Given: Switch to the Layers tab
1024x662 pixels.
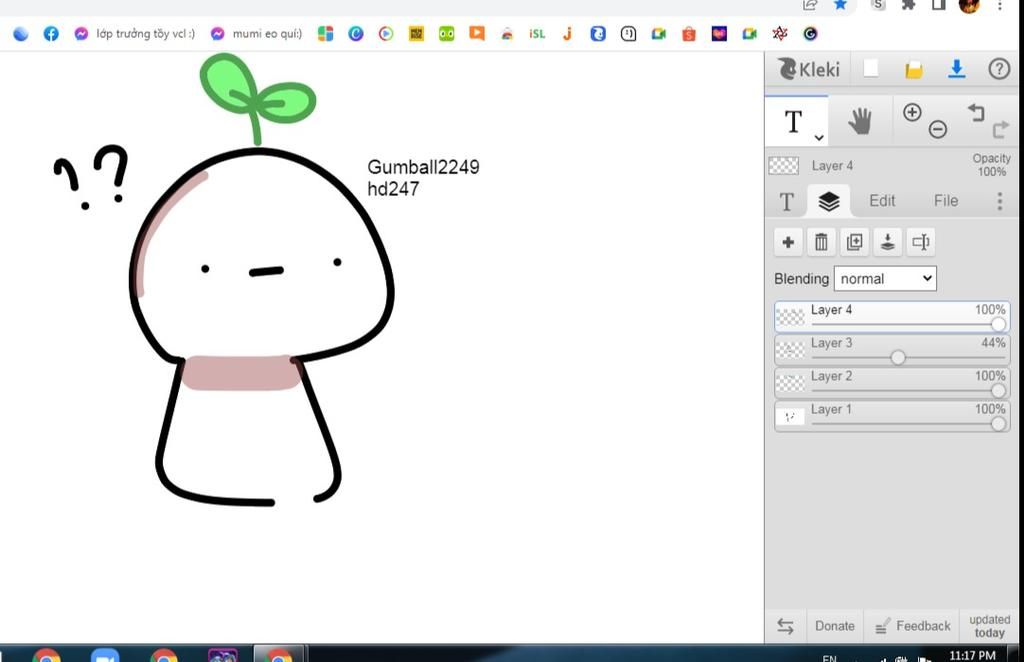Looking at the screenshot, I should click(829, 201).
